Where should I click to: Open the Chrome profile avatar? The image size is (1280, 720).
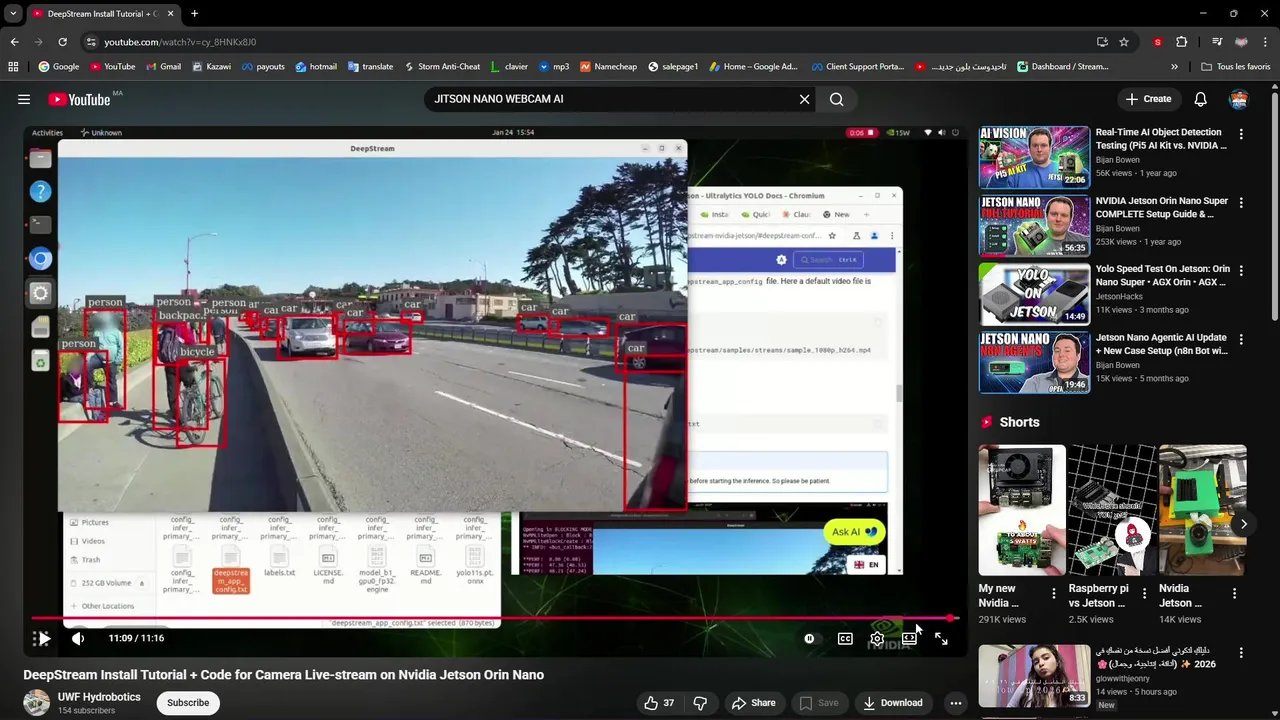click(1241, 42)
